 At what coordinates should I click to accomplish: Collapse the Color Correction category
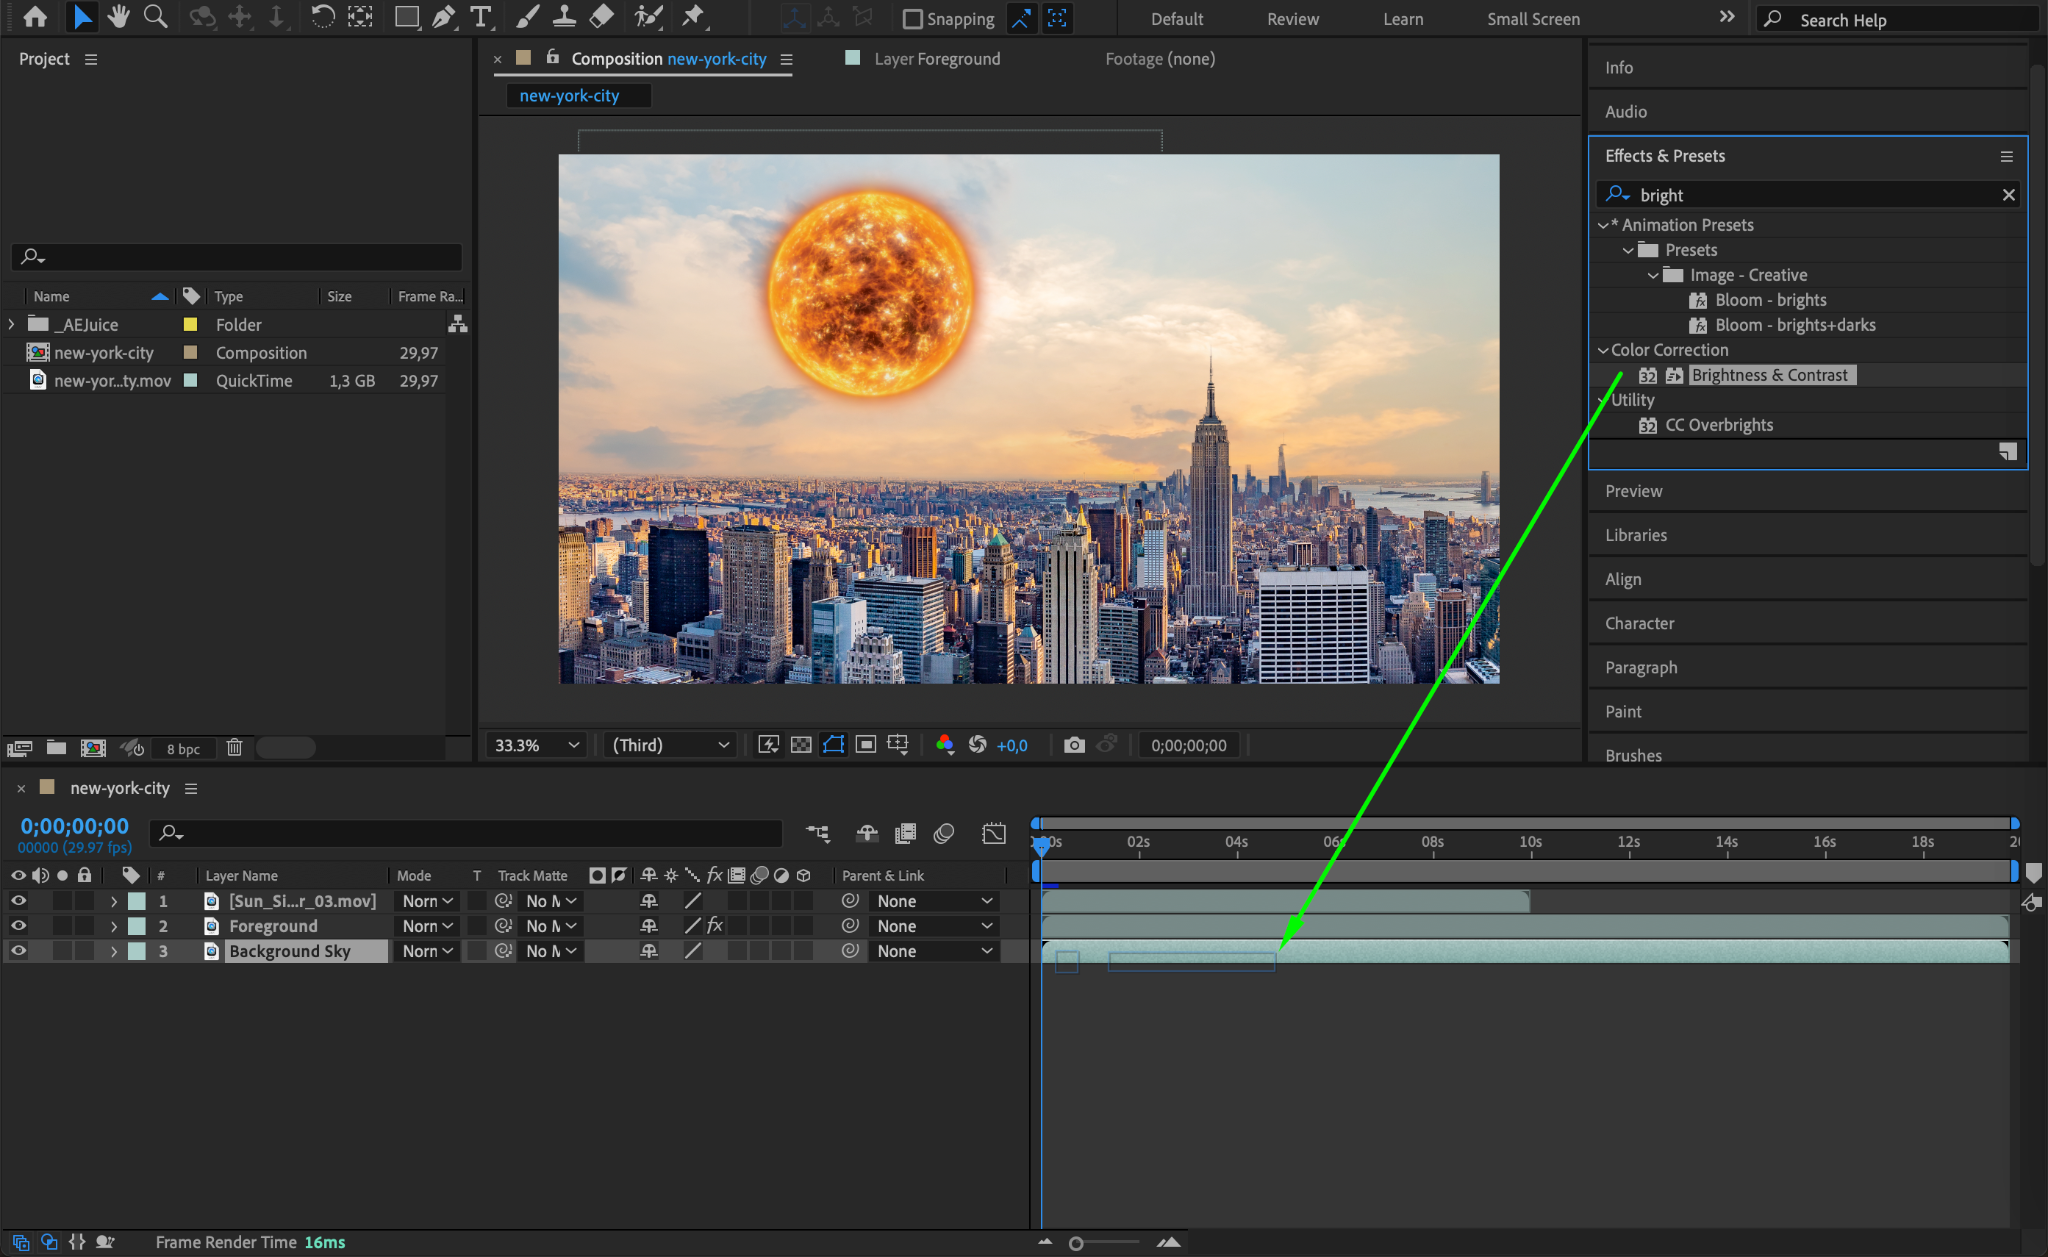coord(1603,350)
